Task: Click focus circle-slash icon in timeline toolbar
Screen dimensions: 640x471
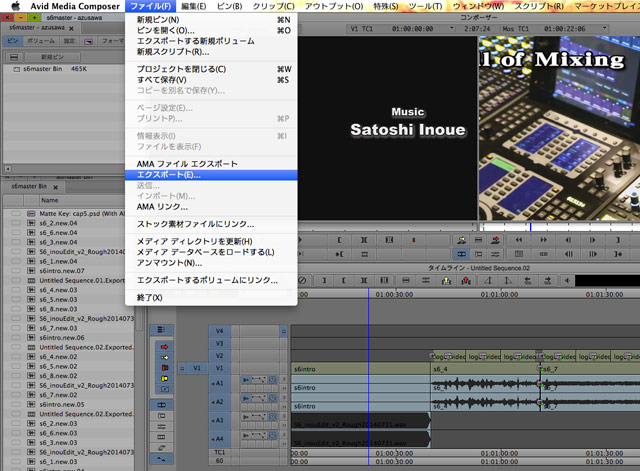Action: coord(302,280)
